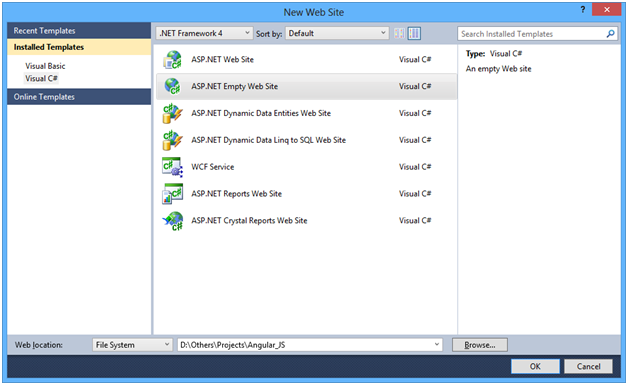Image resolution: width=628 pixels, height=385 pixels.
Task: Click the ASP.NET Reports Web Site icon
Action: click(x=173, y=194)
